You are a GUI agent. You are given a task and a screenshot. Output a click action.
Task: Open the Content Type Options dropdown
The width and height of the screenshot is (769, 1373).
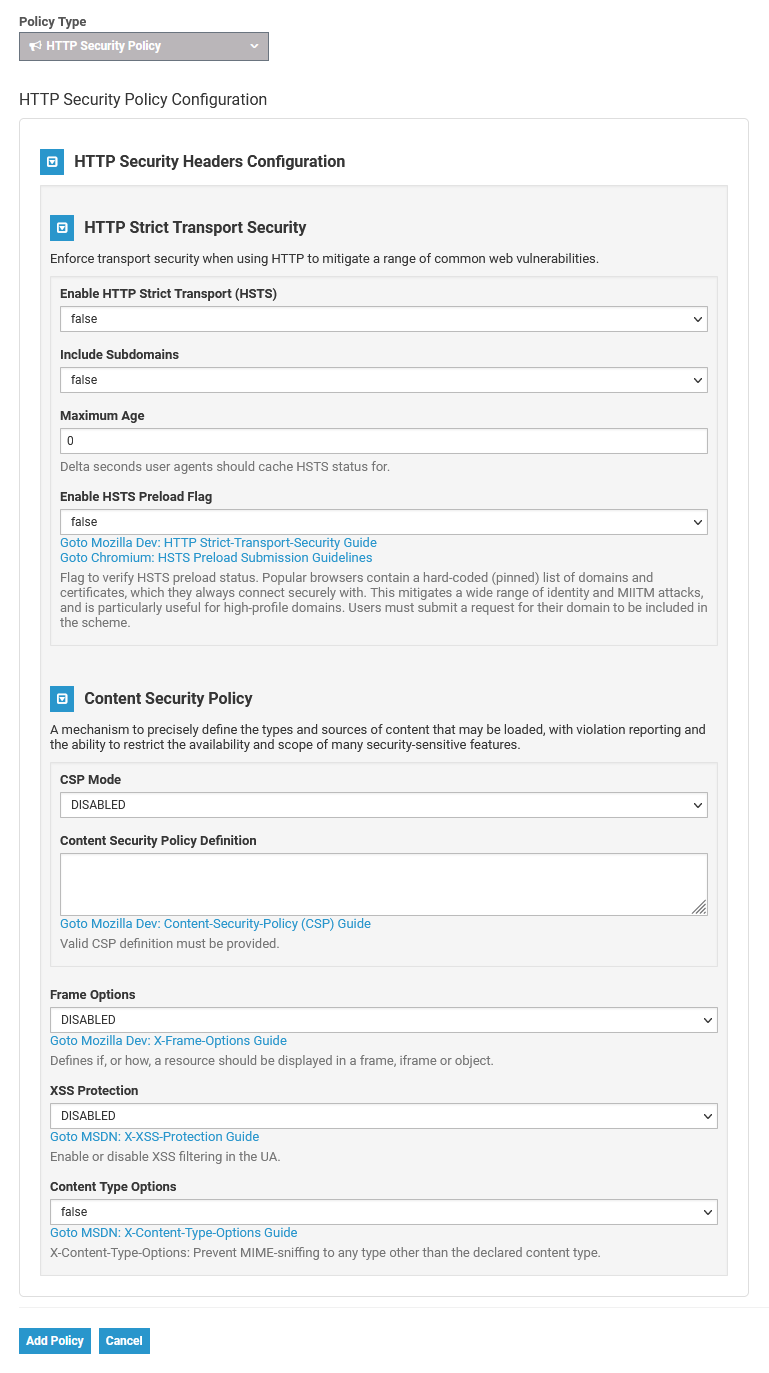click(x=383, y=1212)
